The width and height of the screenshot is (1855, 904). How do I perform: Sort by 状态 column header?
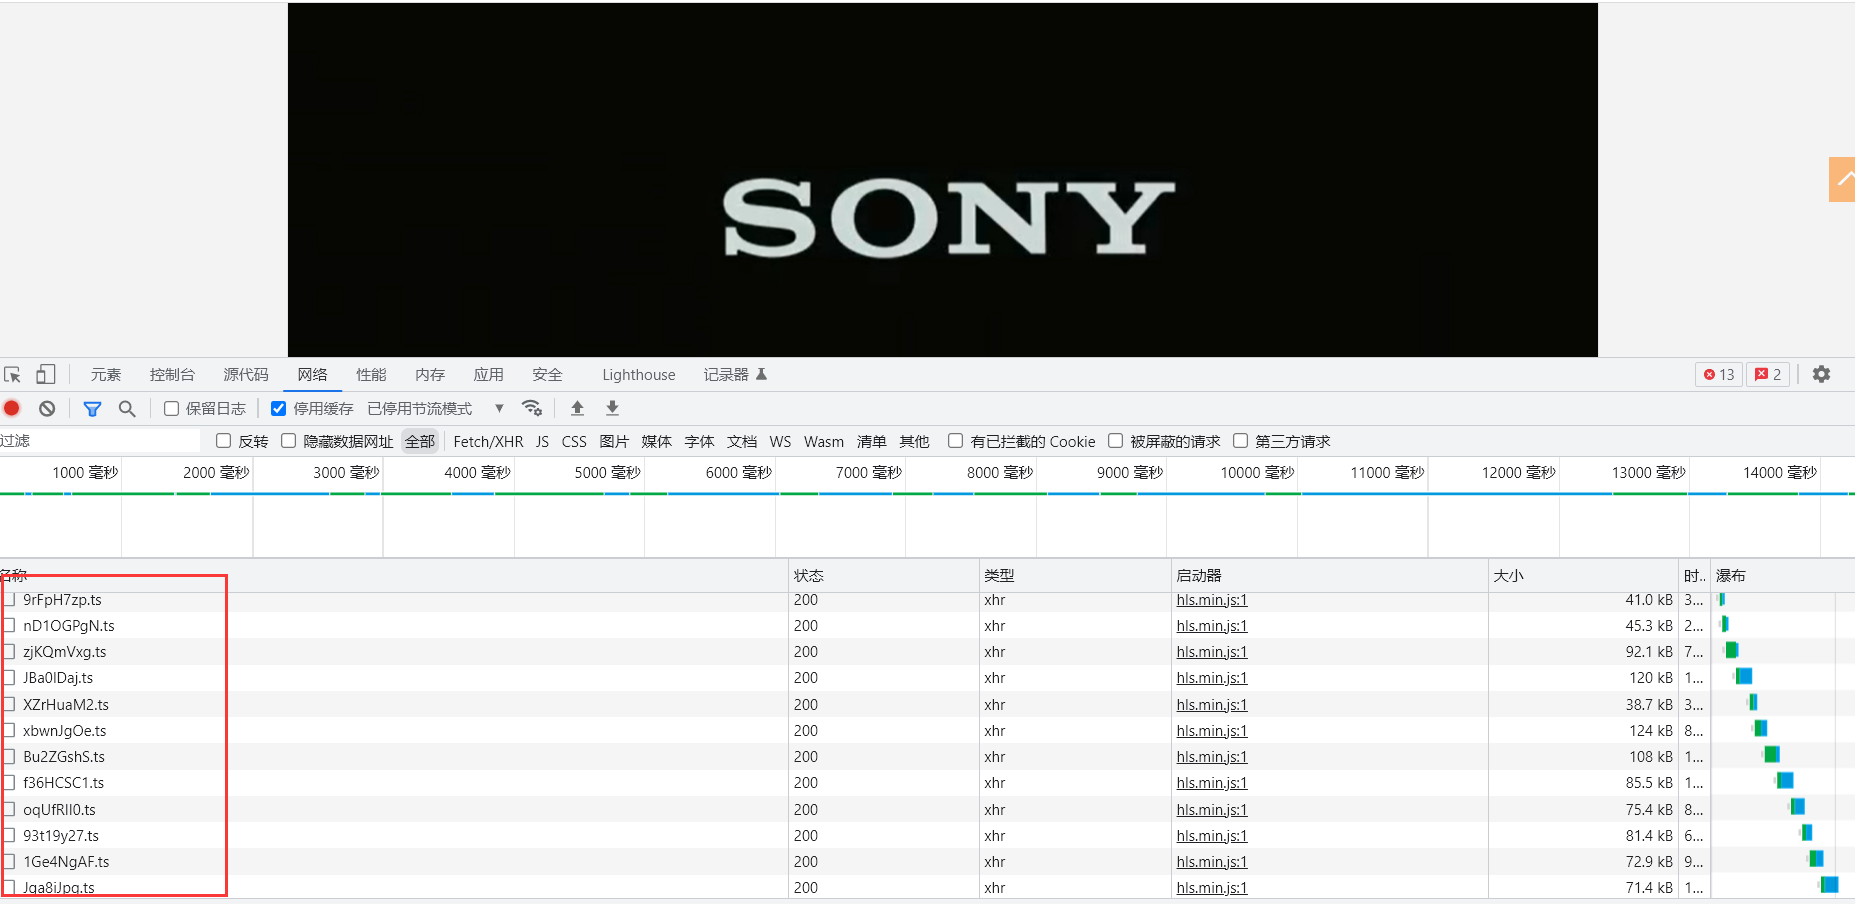[883, 575]
